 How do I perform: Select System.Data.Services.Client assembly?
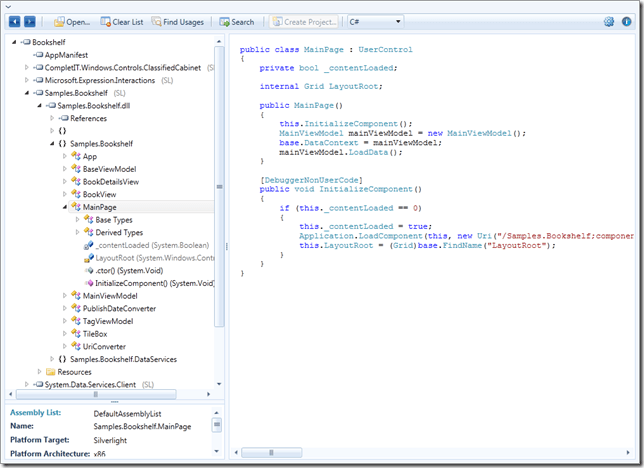(x=90, y=385)
